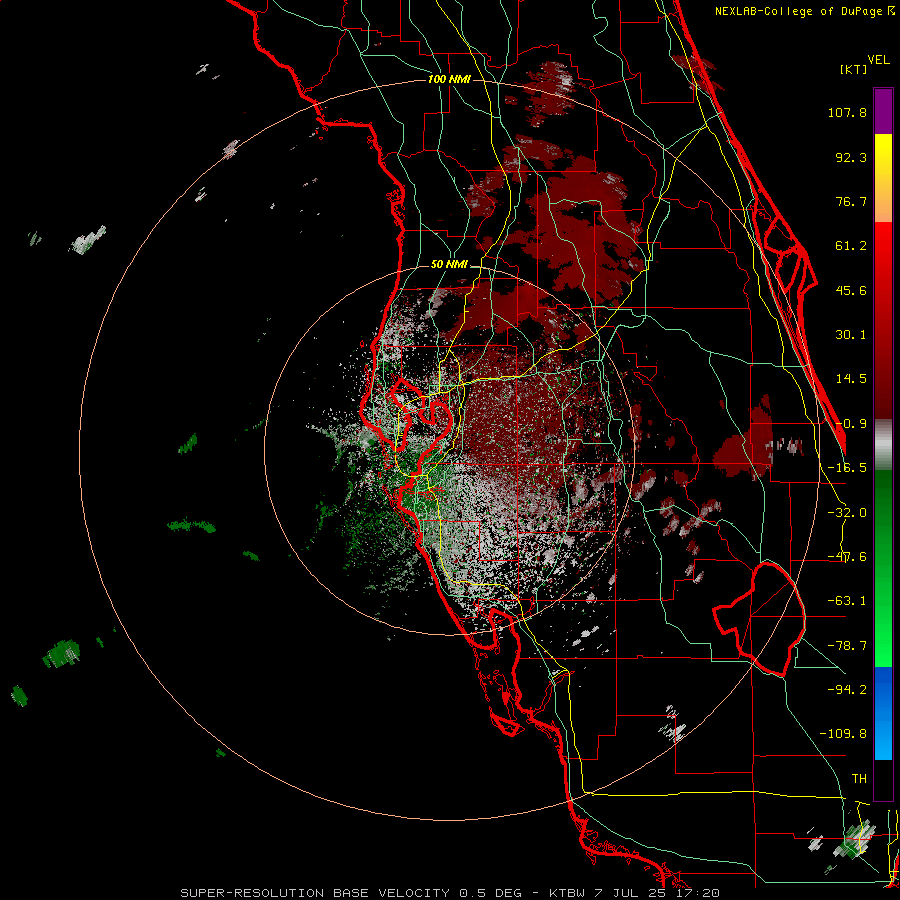This screenshot has height=900, width=900.
Task: Click the 76.7 velocity scale value
Action: [851, 201]
